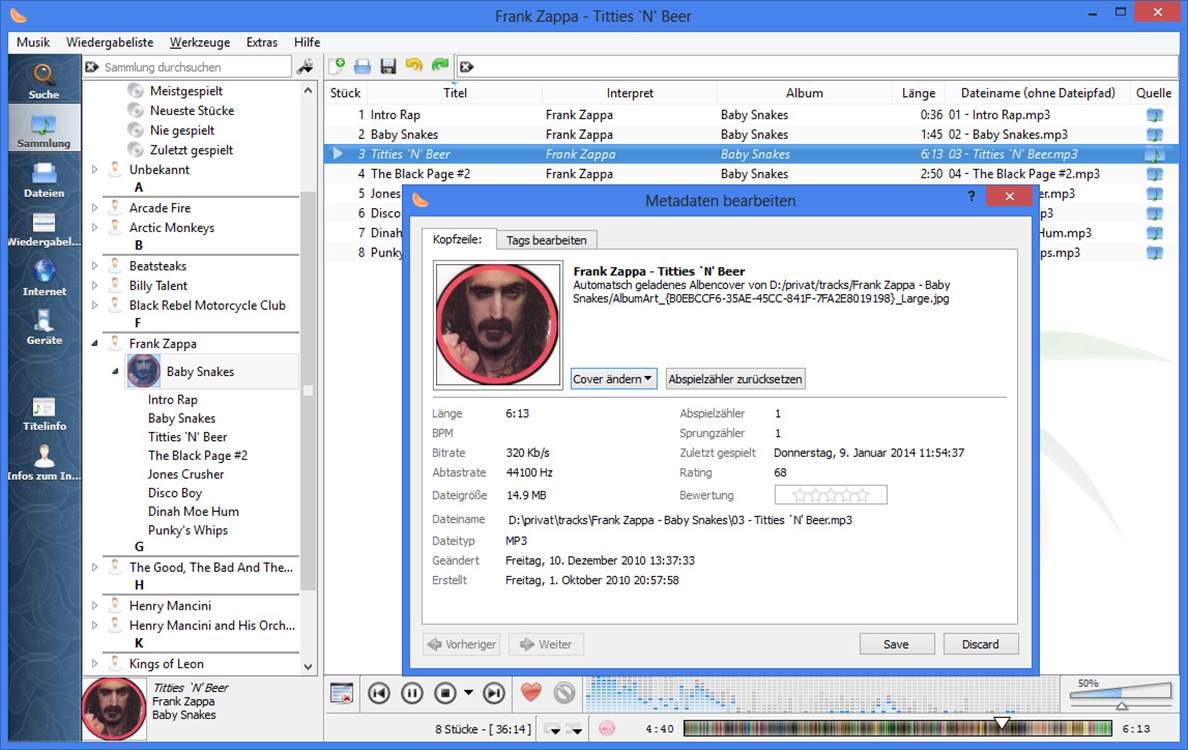The image size is (1188, 750).
Task: Select the Sammlung sidebar icon
Action: tap(43, 129)
